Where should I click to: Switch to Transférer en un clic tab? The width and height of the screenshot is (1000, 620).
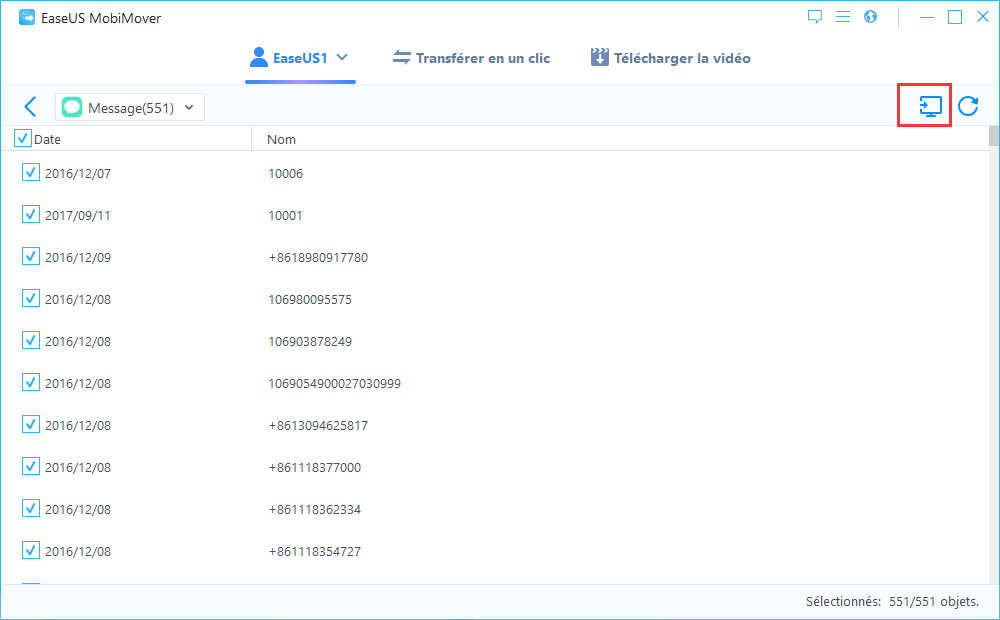coord(471,58)
